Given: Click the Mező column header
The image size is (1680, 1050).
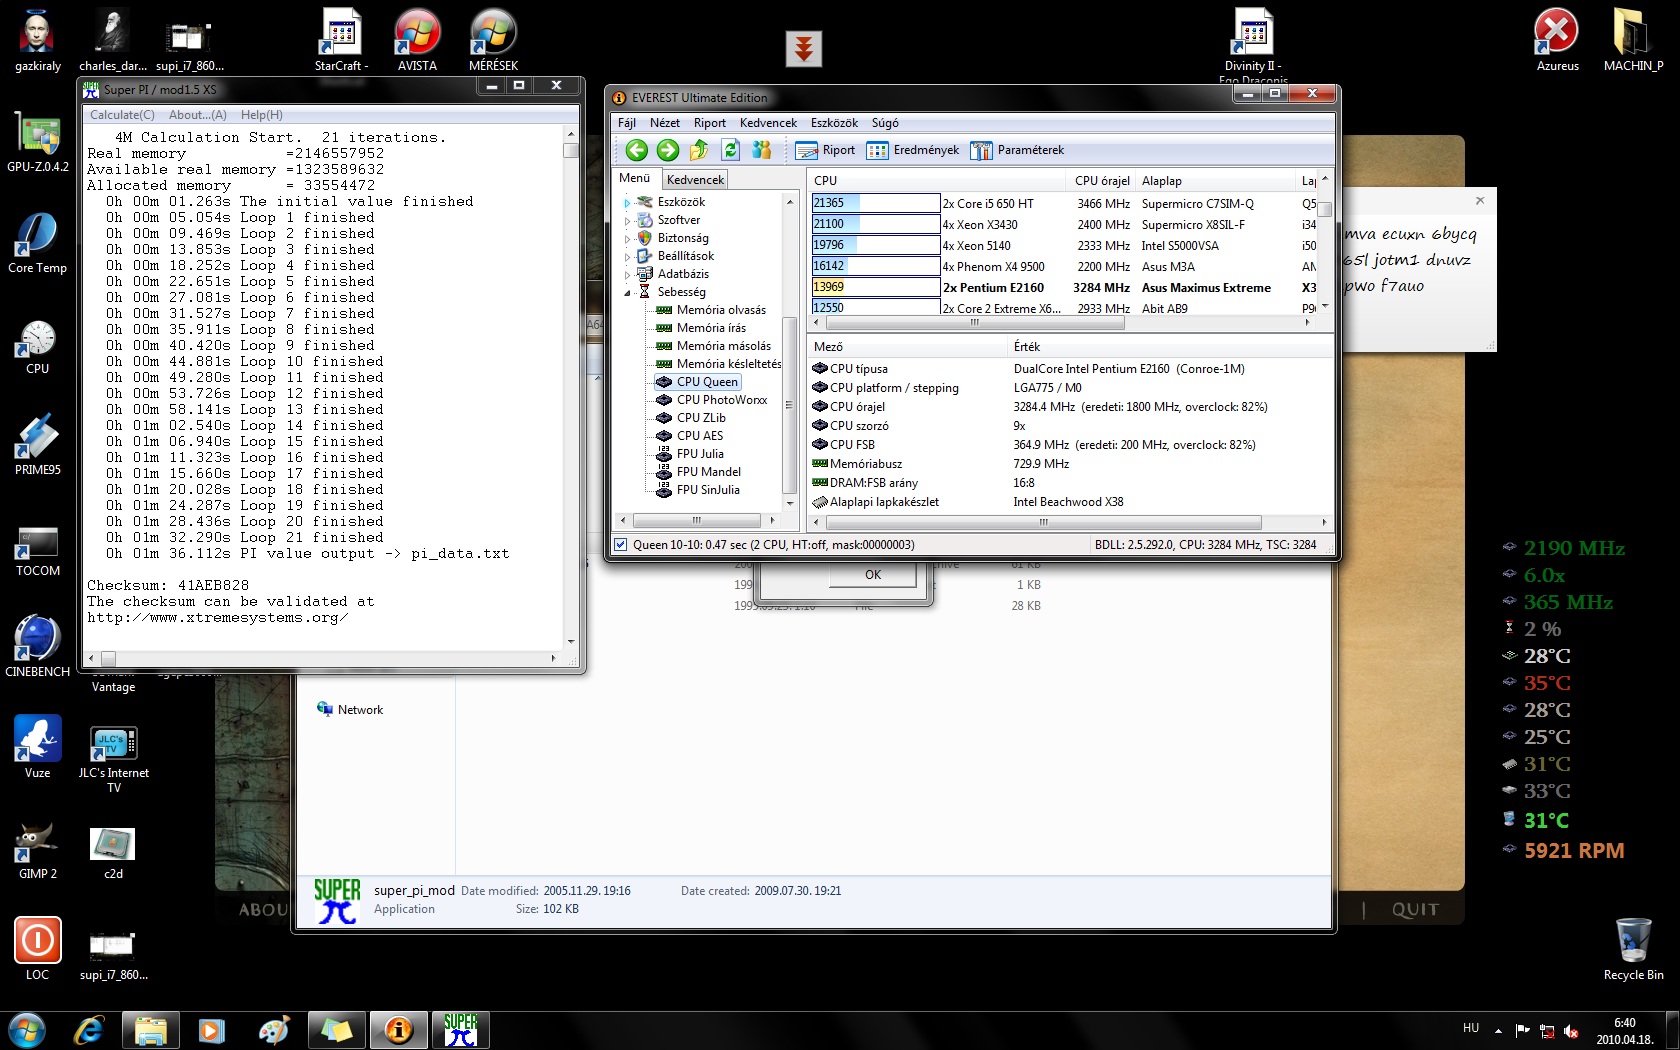Looking at the screenshot, I should [908, 347].
